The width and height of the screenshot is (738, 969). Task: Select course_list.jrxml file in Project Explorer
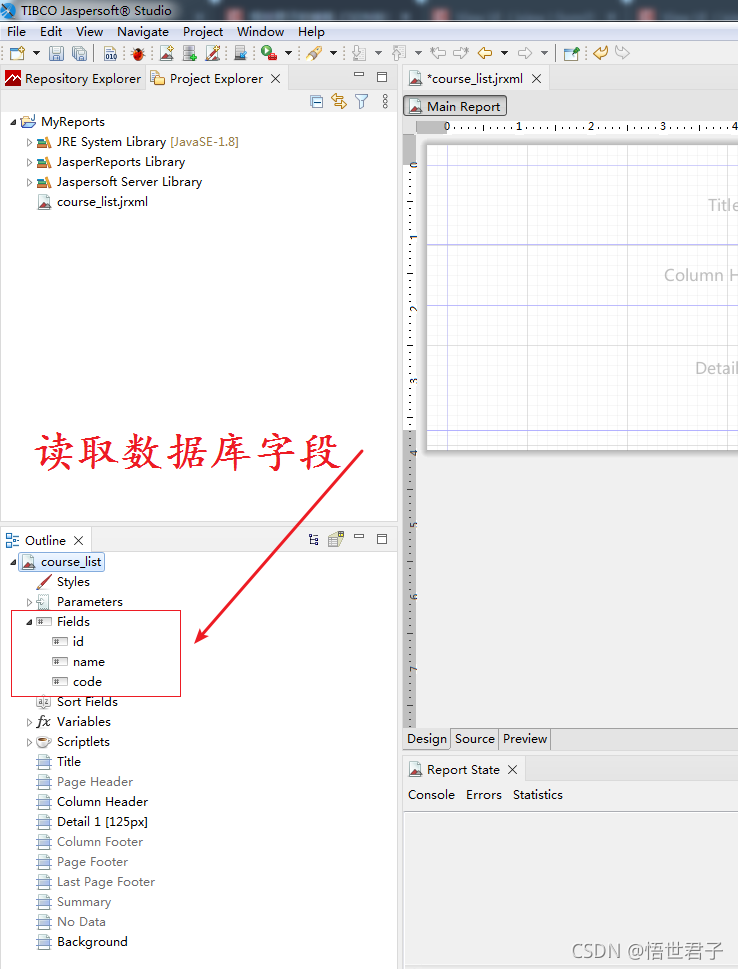pos(102,202)
